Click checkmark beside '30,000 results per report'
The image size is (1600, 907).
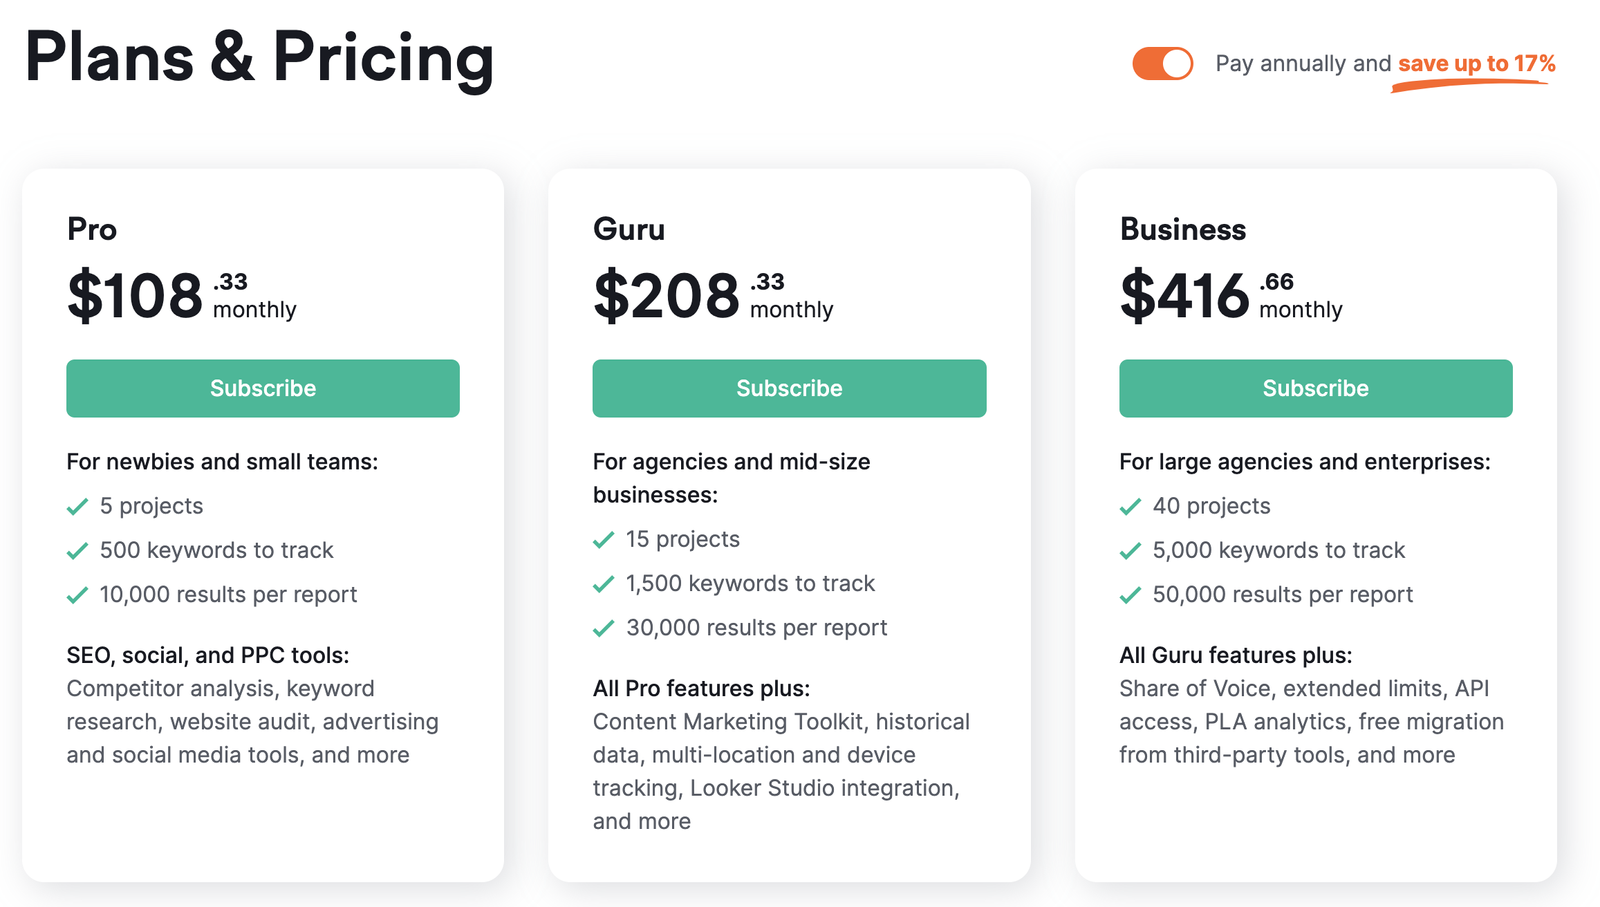coord(603,628)
